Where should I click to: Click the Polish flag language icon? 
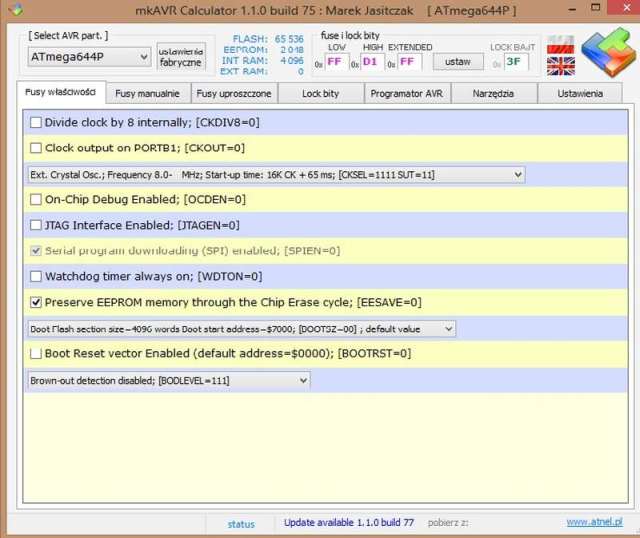[x=560, y=44]
